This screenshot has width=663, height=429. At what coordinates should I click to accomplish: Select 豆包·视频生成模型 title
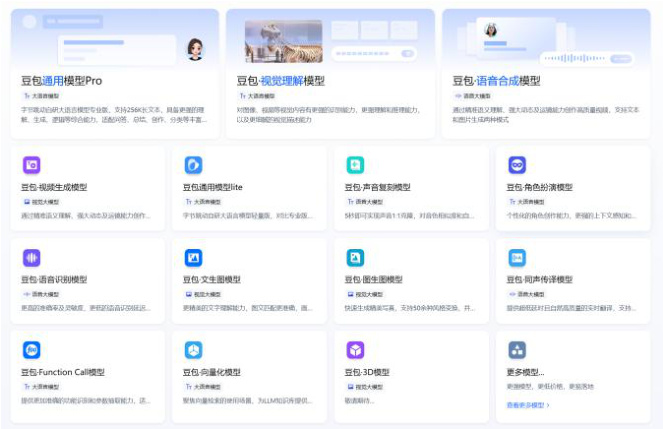coord(54,187)
